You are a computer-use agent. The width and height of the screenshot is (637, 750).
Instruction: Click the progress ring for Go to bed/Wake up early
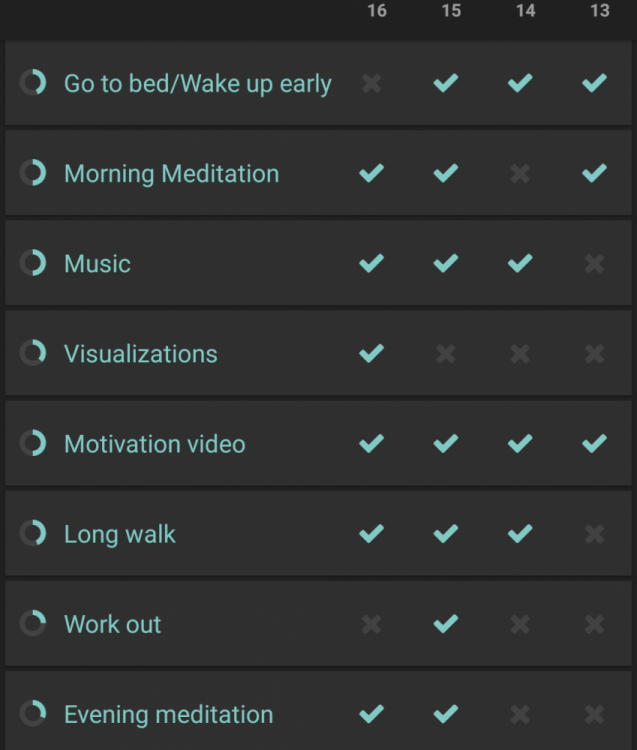tap(33, 83)
